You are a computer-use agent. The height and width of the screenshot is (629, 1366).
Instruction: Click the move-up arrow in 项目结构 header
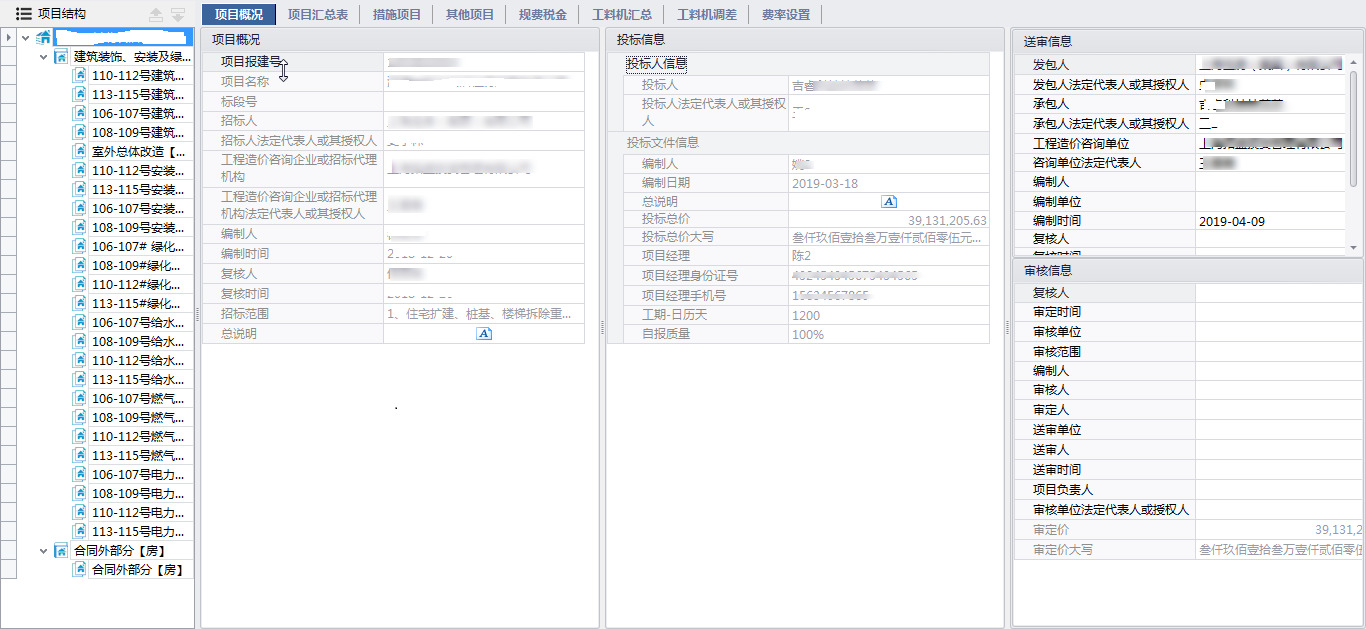pyautogui.click(x=155, y=15)
